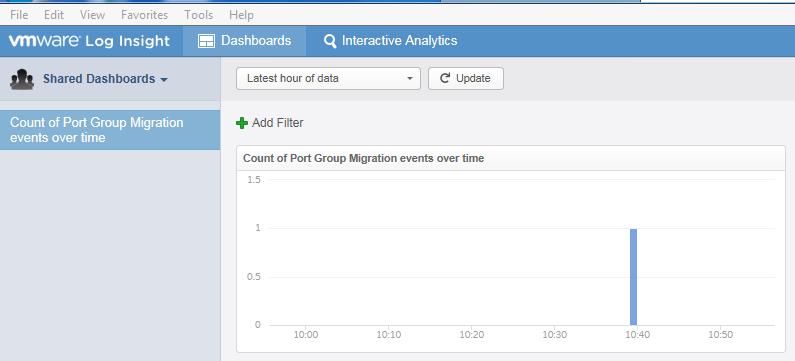795x361 pixels.
Task: Click the Dashboards grid icon
Action: [206, 41]
